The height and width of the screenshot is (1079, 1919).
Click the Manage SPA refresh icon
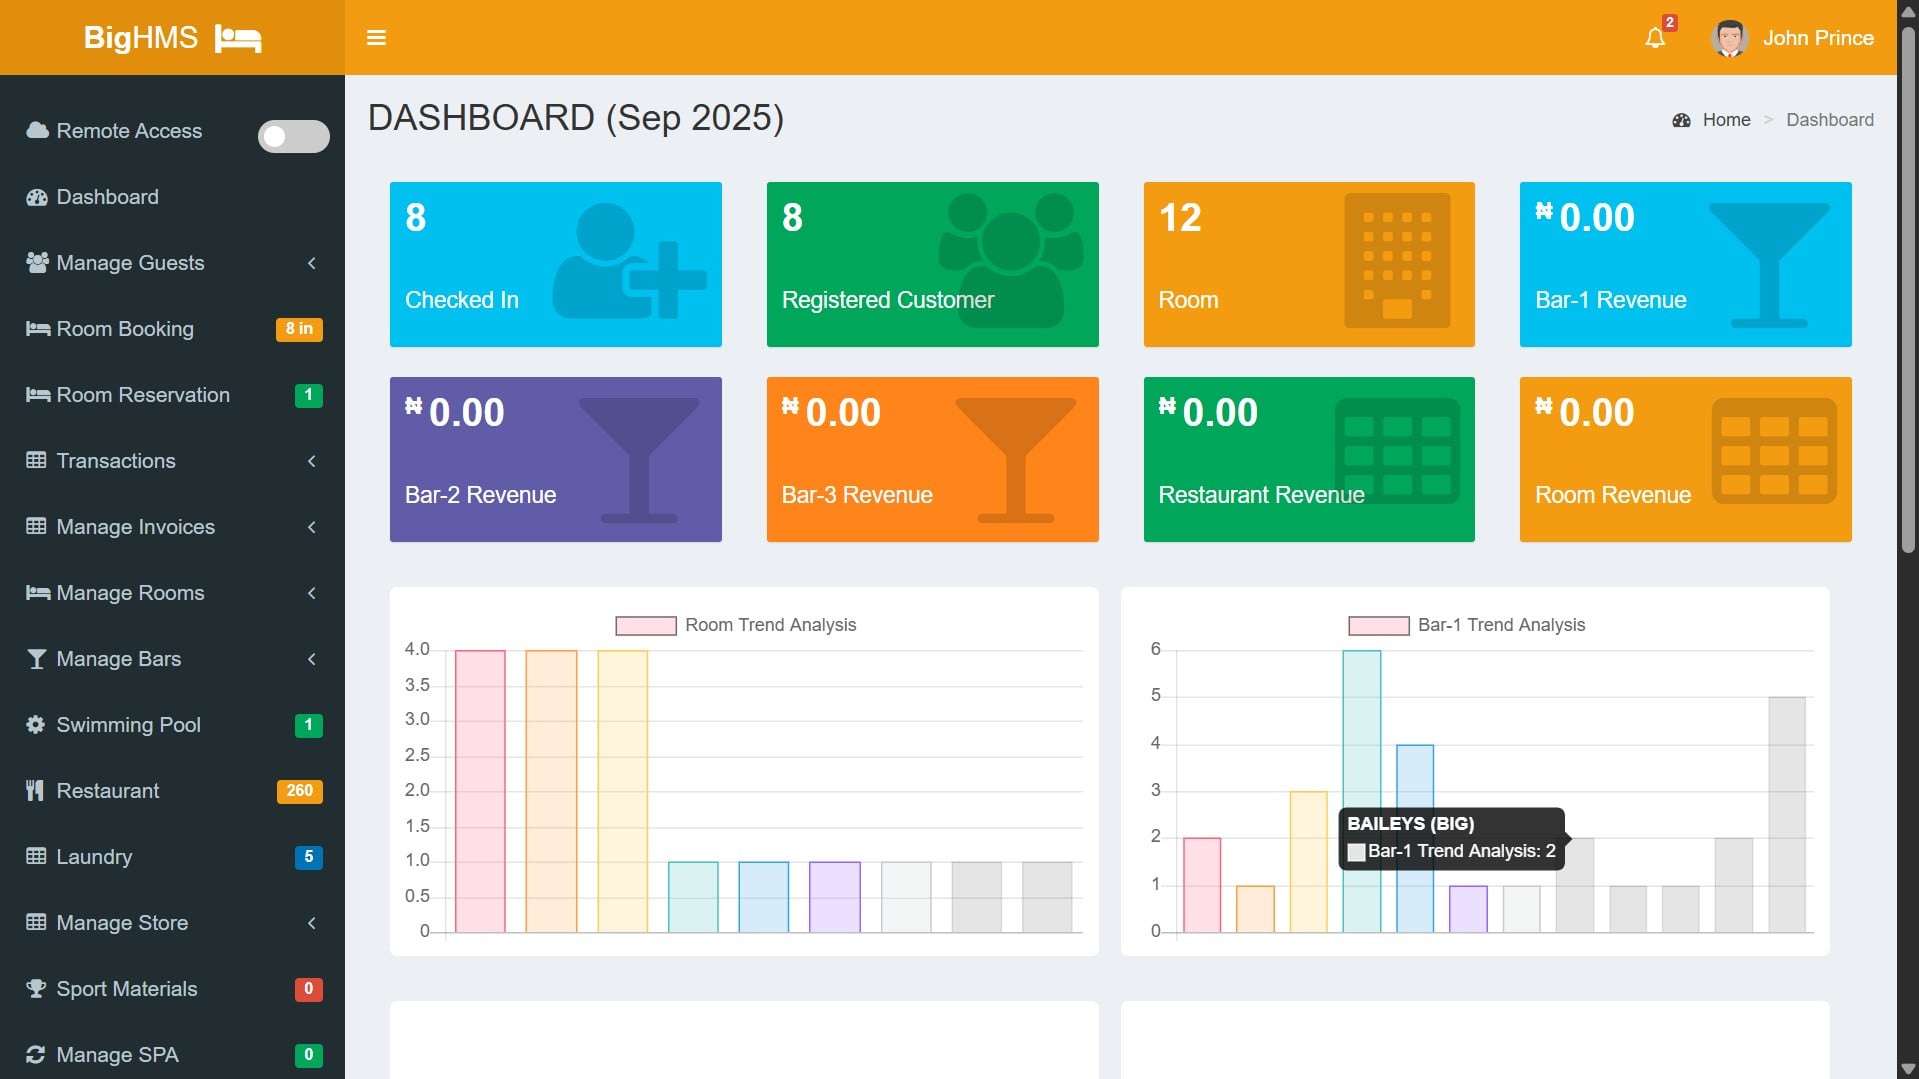click(x=36, y=1055)
